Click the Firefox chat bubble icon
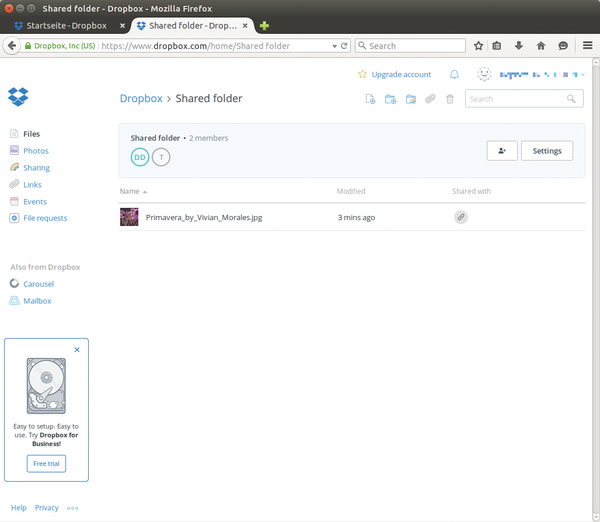This screenshot has height=522, width=600. pos(563,46)
